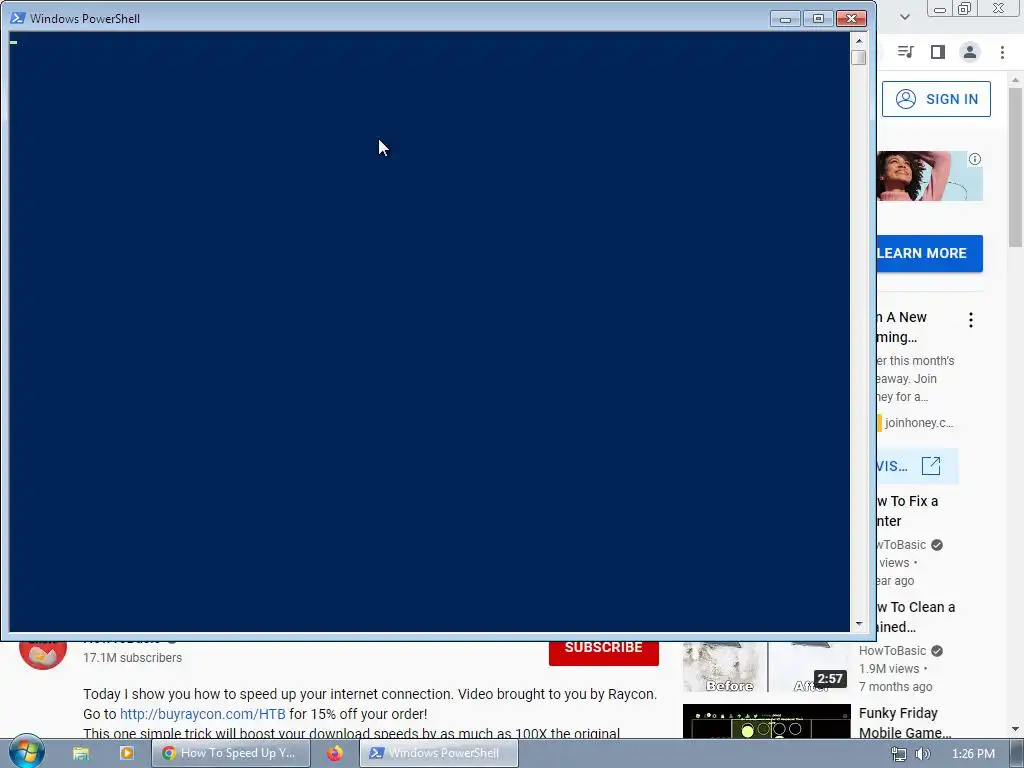Screen dimensions: 1024x768
Task: Maximize the PowerShell window
Action: (818, 18)
